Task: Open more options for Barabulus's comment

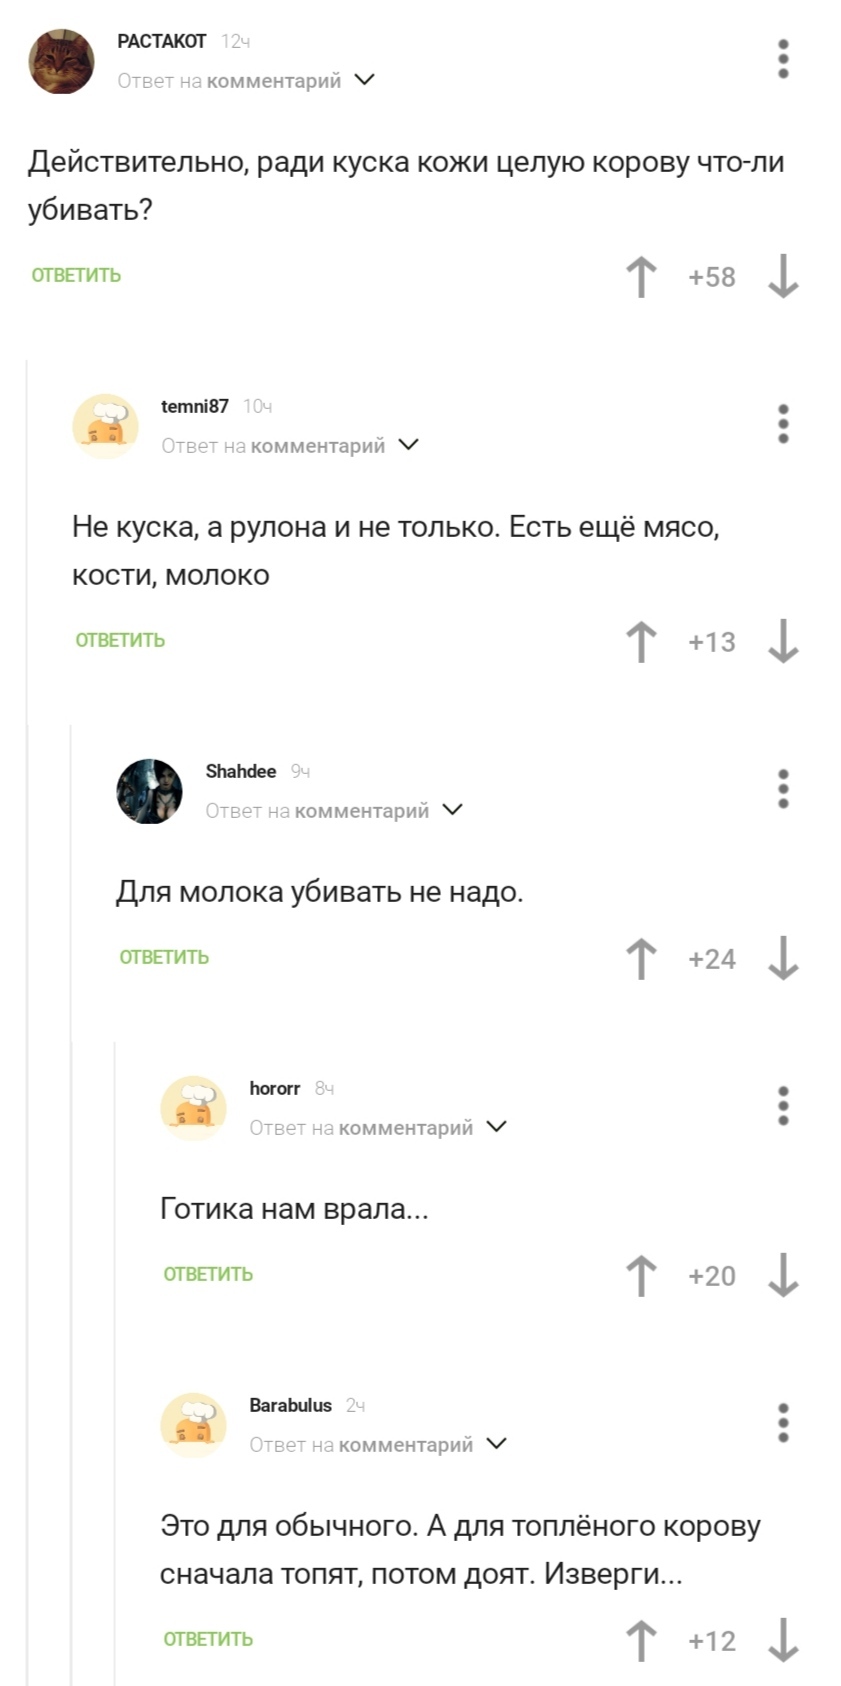Action: click(783, 1423)
